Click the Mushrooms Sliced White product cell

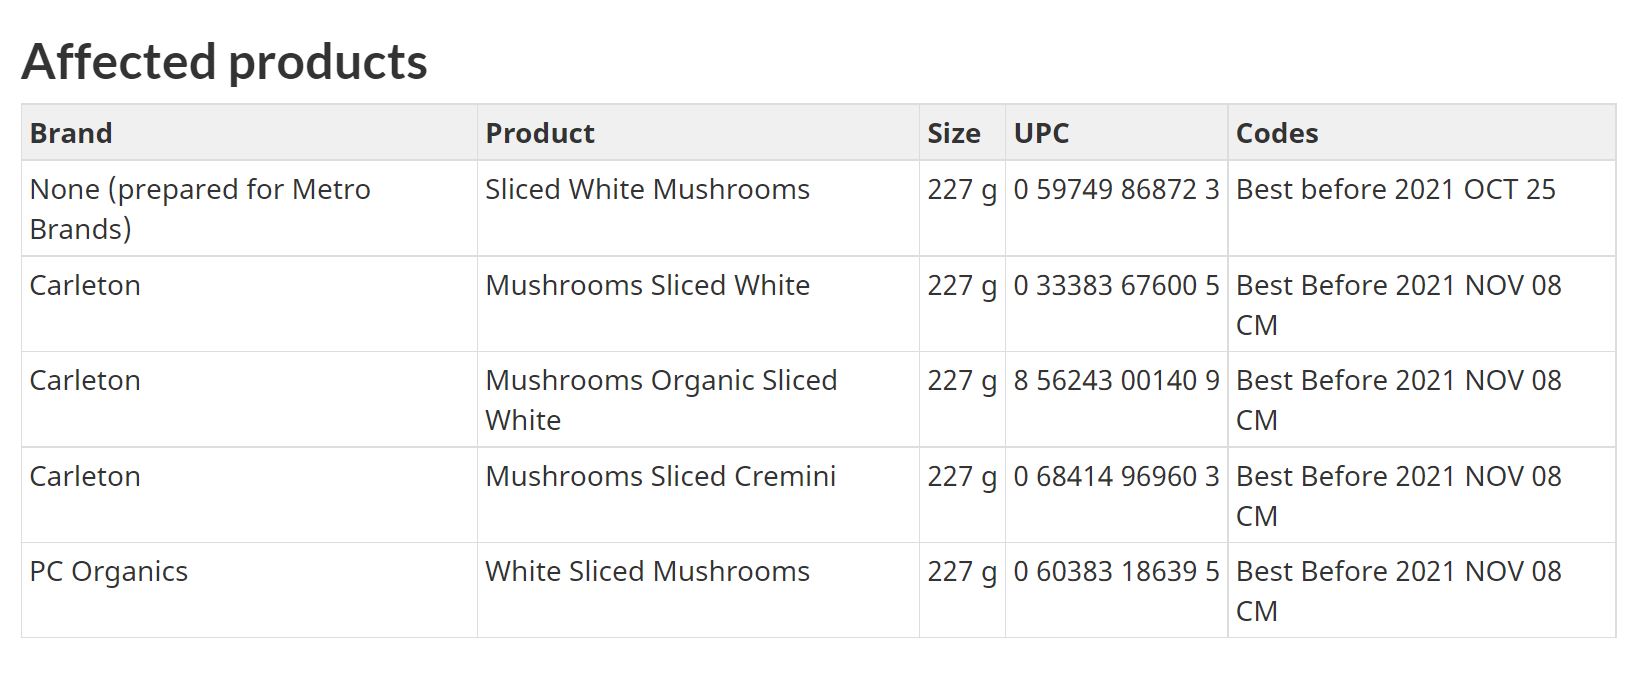click(698, 304)
